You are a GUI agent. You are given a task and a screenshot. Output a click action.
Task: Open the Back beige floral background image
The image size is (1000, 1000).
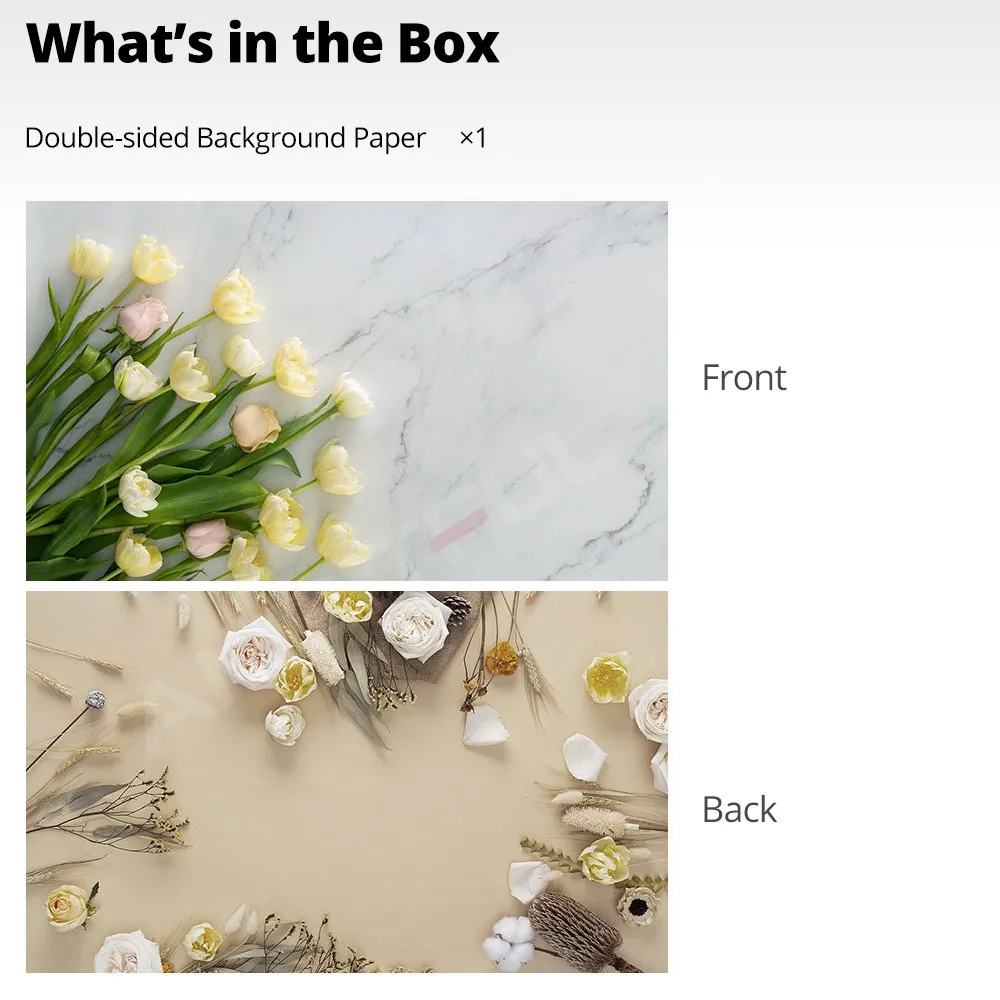tap(347, 781)
